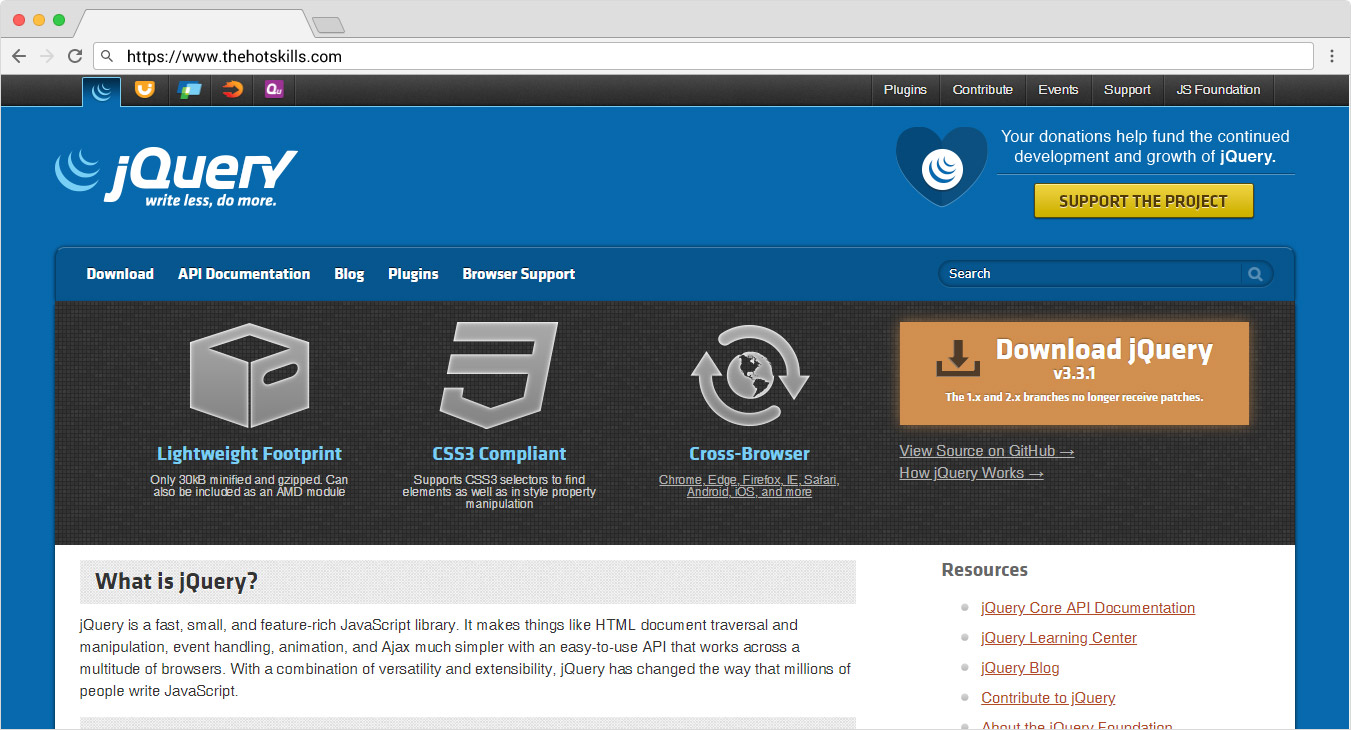Open Events in the top bar
Image resolution: width=1351 pixels, height=730 pixels.
(1058, 90)
